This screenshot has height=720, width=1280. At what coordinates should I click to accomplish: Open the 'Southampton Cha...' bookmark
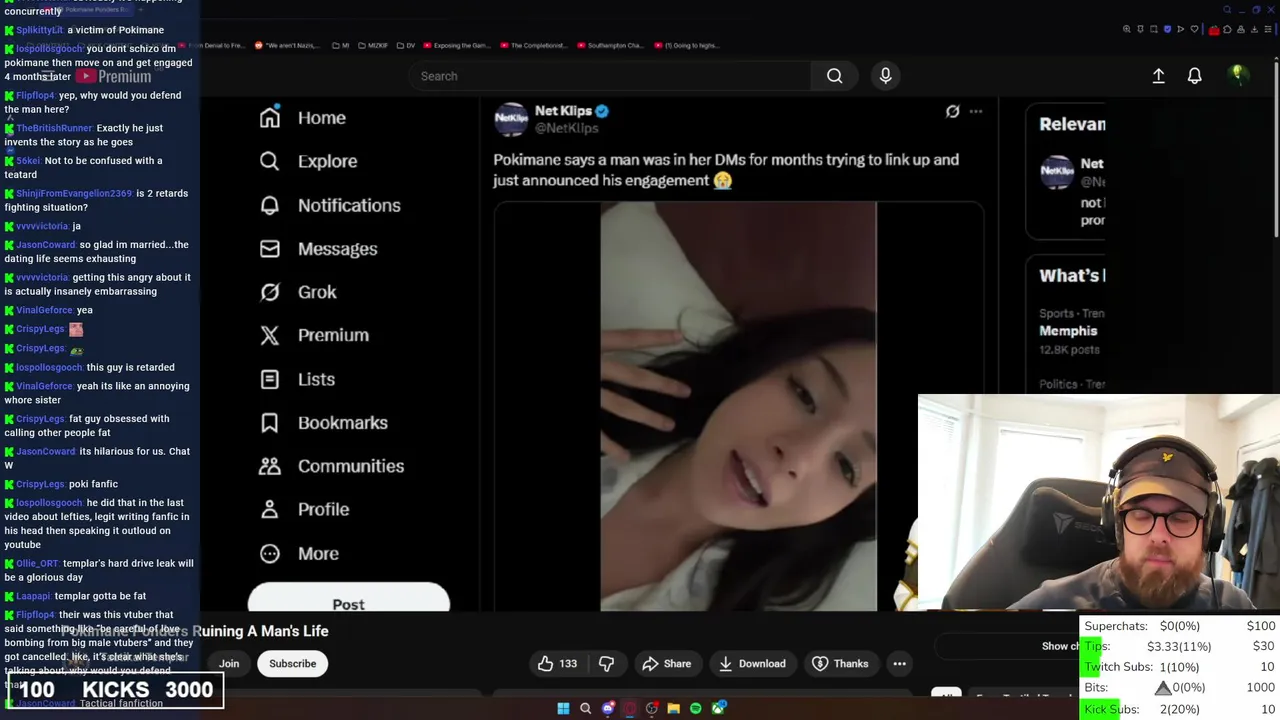point(610,45)
